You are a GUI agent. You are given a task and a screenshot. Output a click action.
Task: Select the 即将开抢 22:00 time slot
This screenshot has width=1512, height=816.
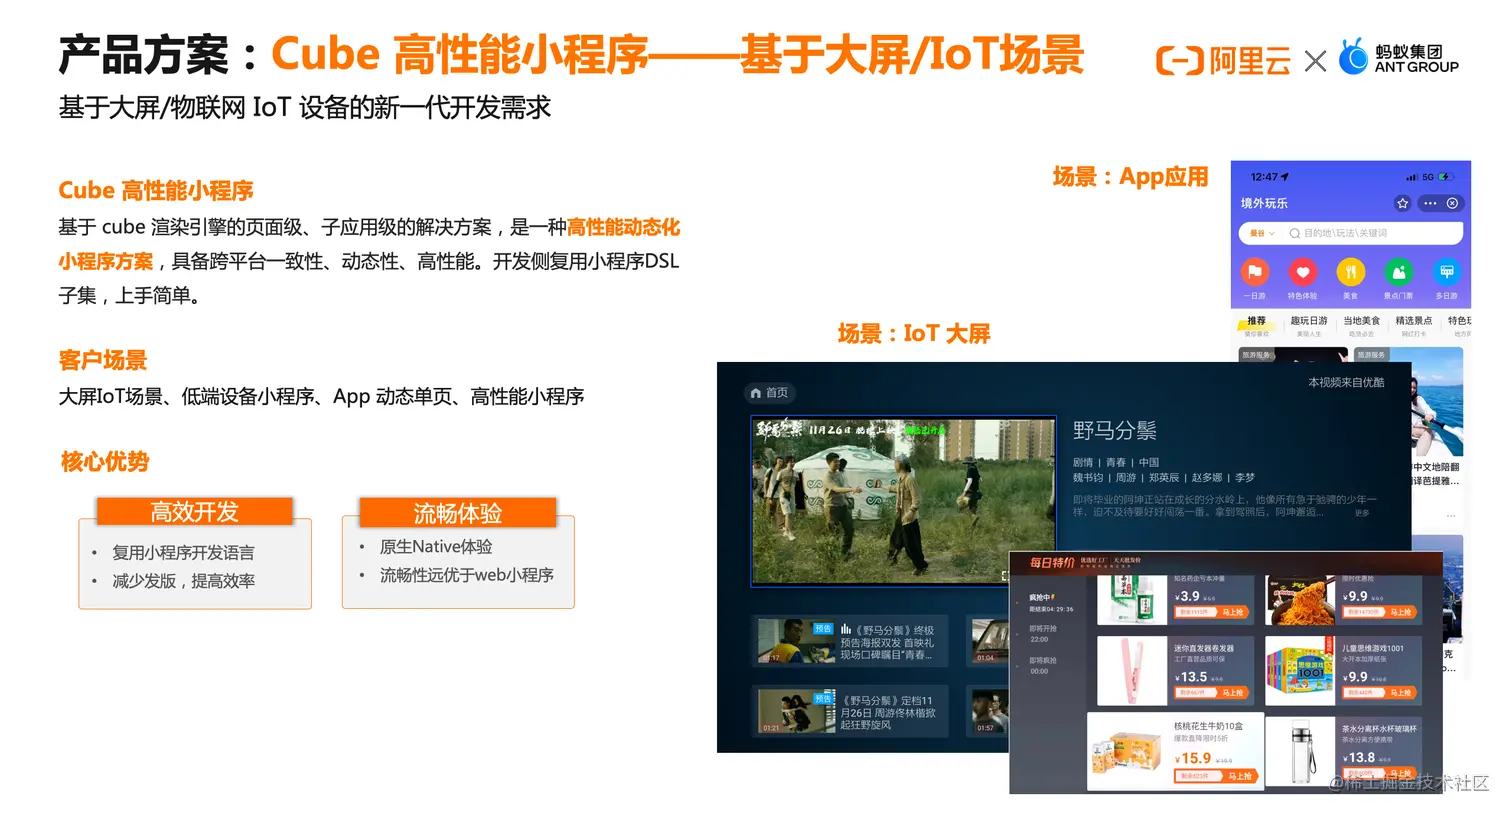point(1042,634)
